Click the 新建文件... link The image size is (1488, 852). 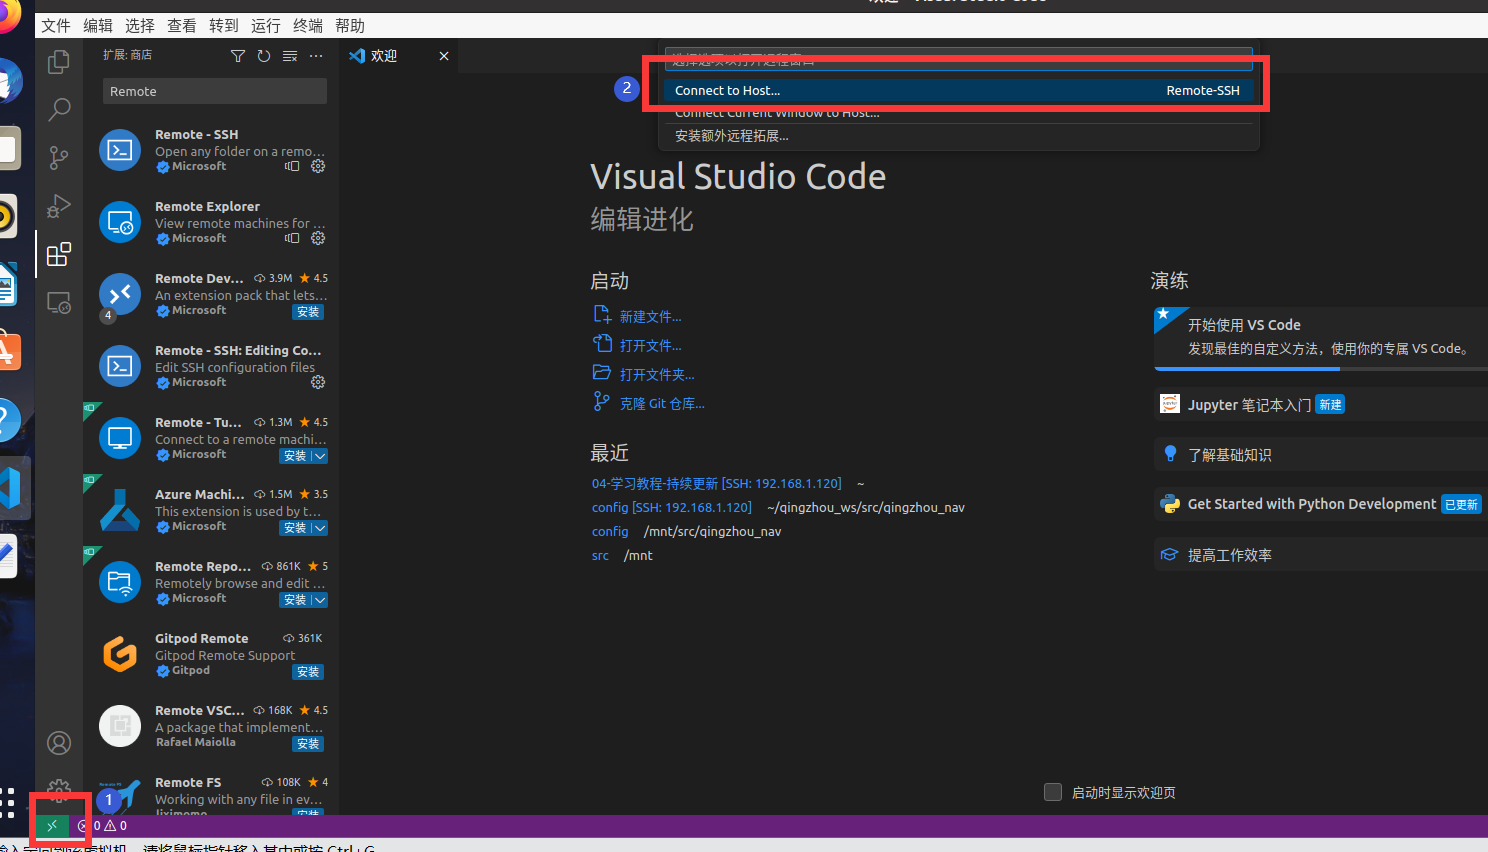click(650, 317)
